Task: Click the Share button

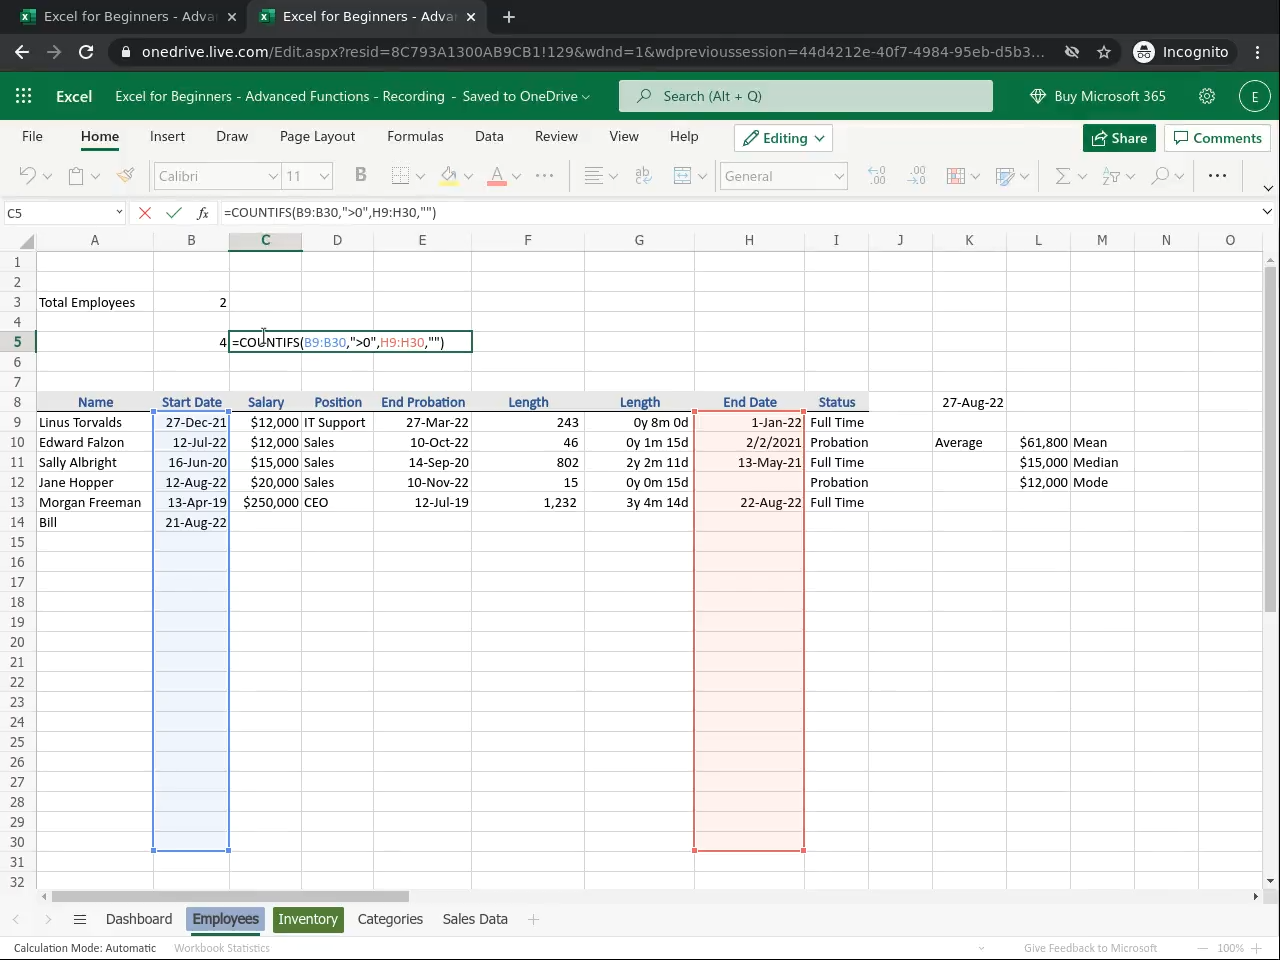Action: click(1119, 138)
